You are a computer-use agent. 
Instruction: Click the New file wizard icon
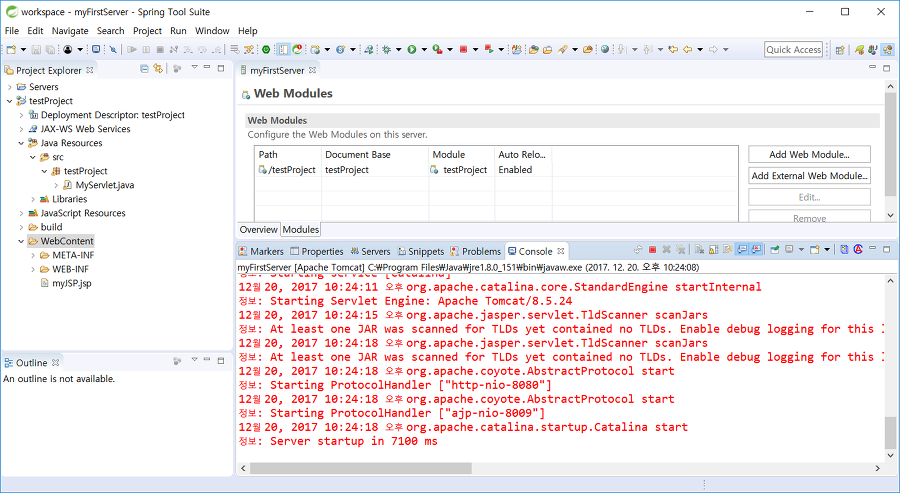click(x=11, y=50)
